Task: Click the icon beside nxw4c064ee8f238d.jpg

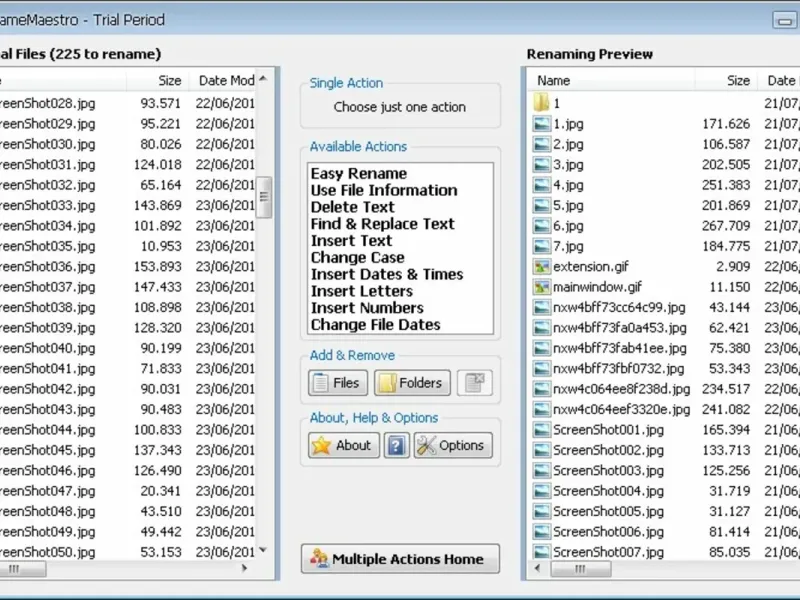Action: click(541, 389)
